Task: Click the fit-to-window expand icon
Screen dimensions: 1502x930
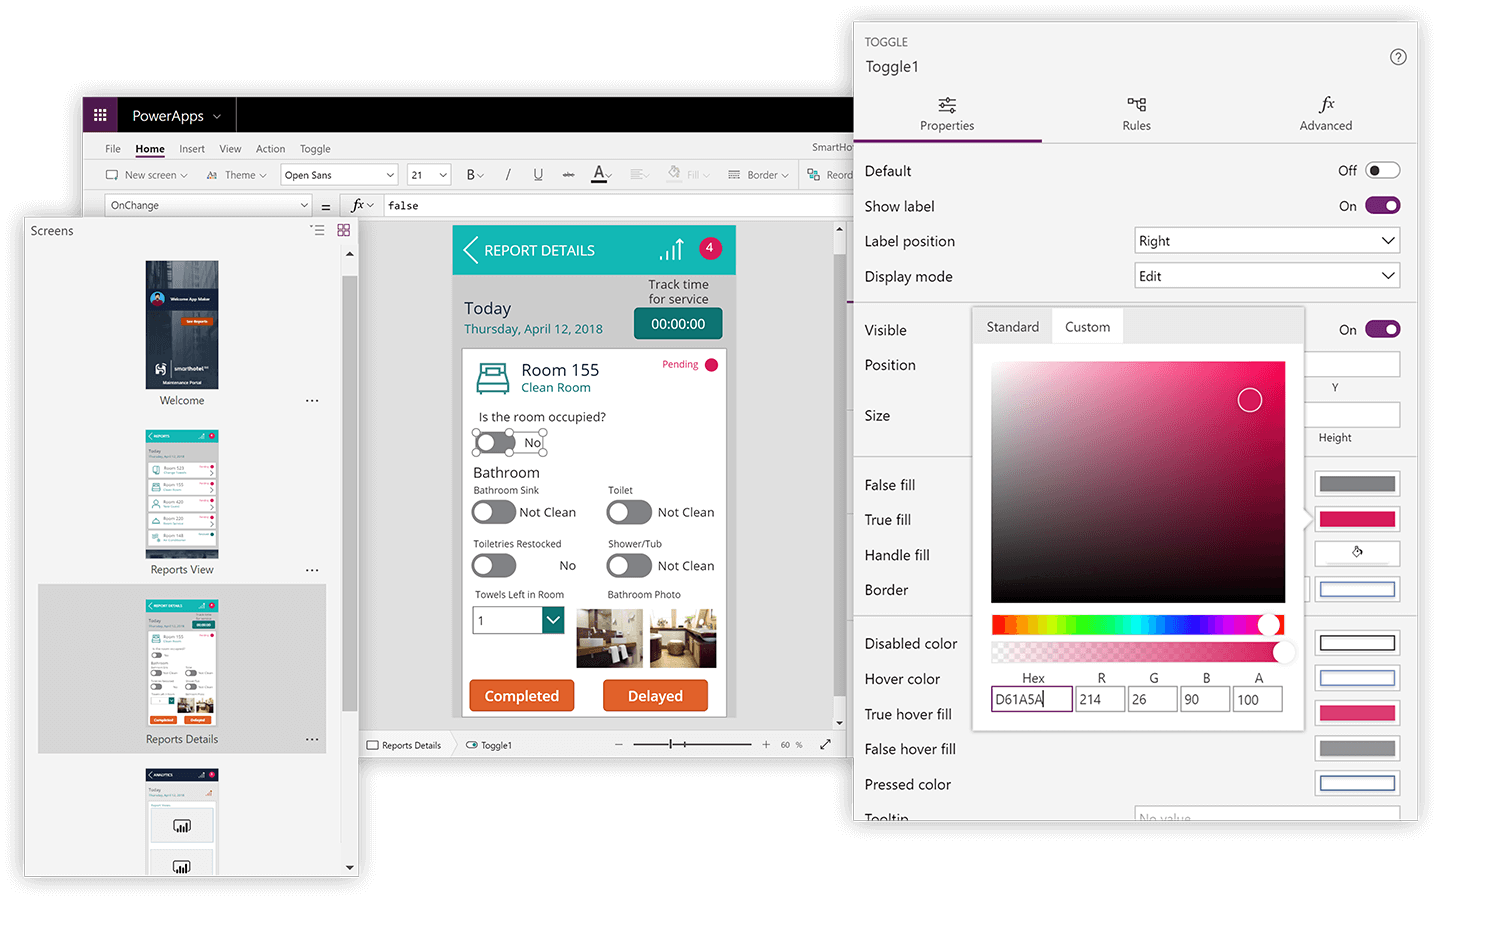Action: 825,744
